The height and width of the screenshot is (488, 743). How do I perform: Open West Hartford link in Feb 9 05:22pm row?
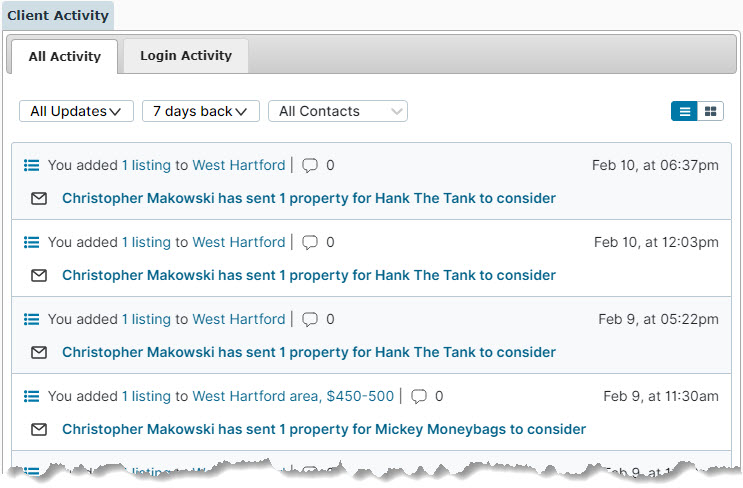pyautogui.click(x=239, y=319)
